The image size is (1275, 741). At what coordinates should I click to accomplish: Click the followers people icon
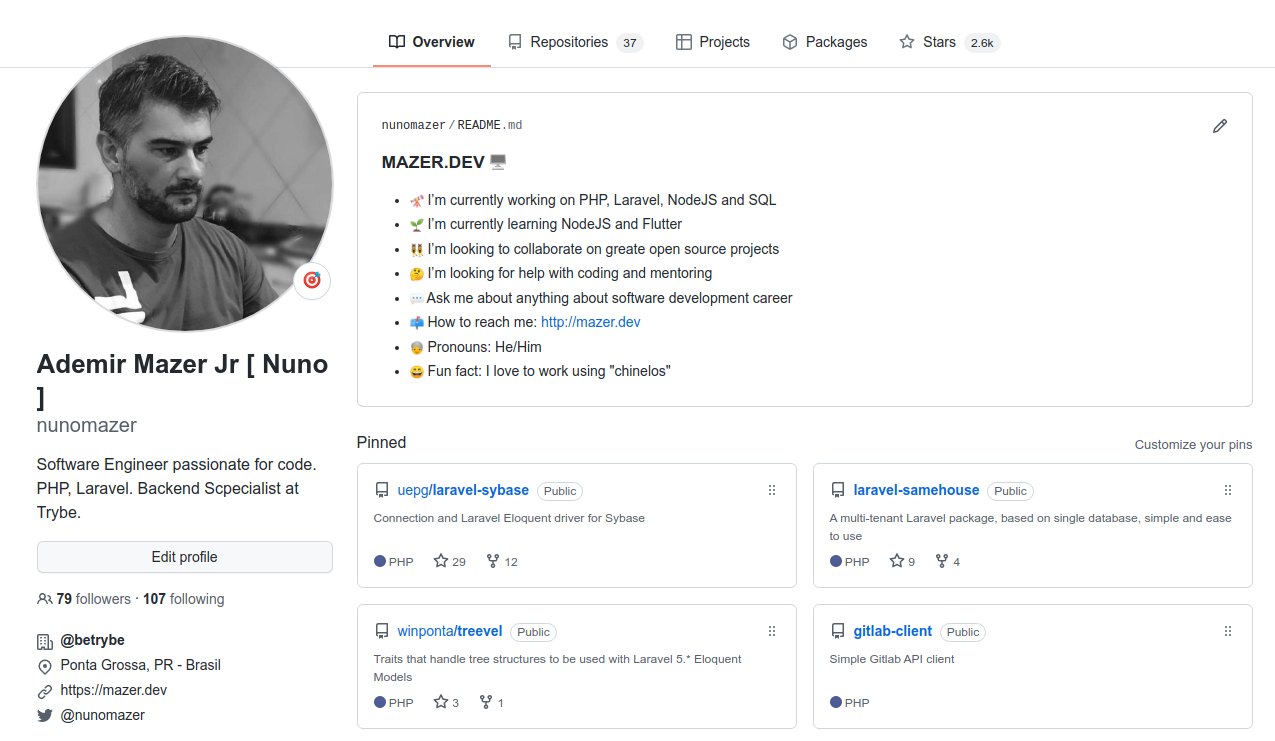coord(44,599)
